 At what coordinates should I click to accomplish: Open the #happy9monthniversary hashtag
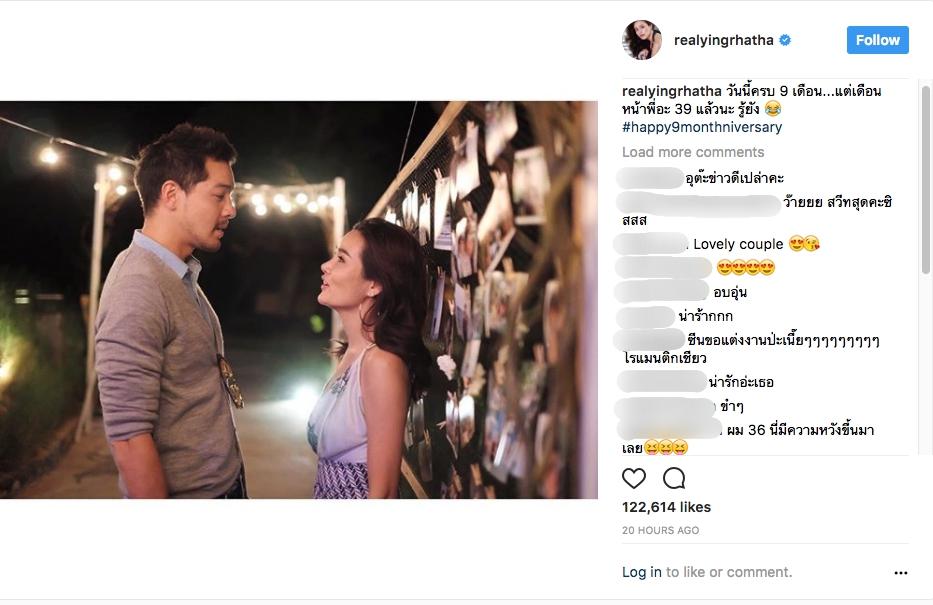702,127
